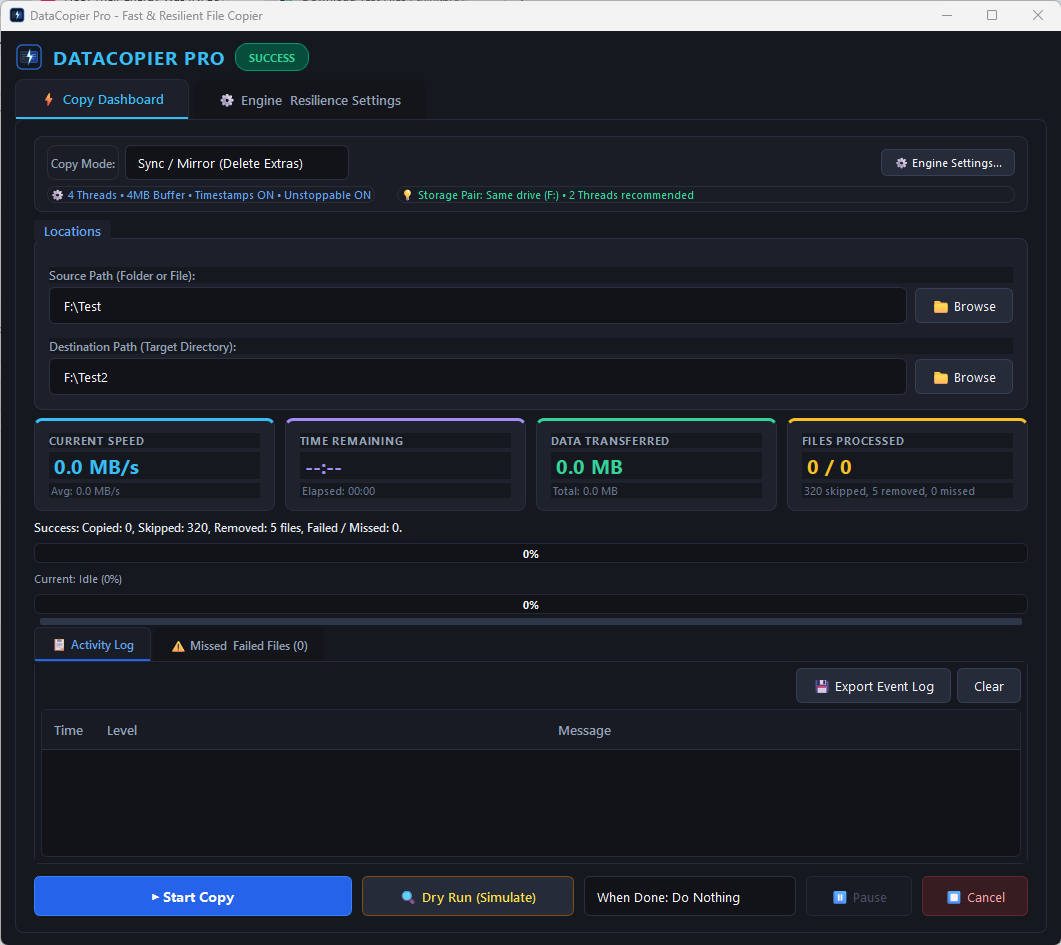
Task: Click the magnifier icon on Dry Run button
Action: (408, 897)
